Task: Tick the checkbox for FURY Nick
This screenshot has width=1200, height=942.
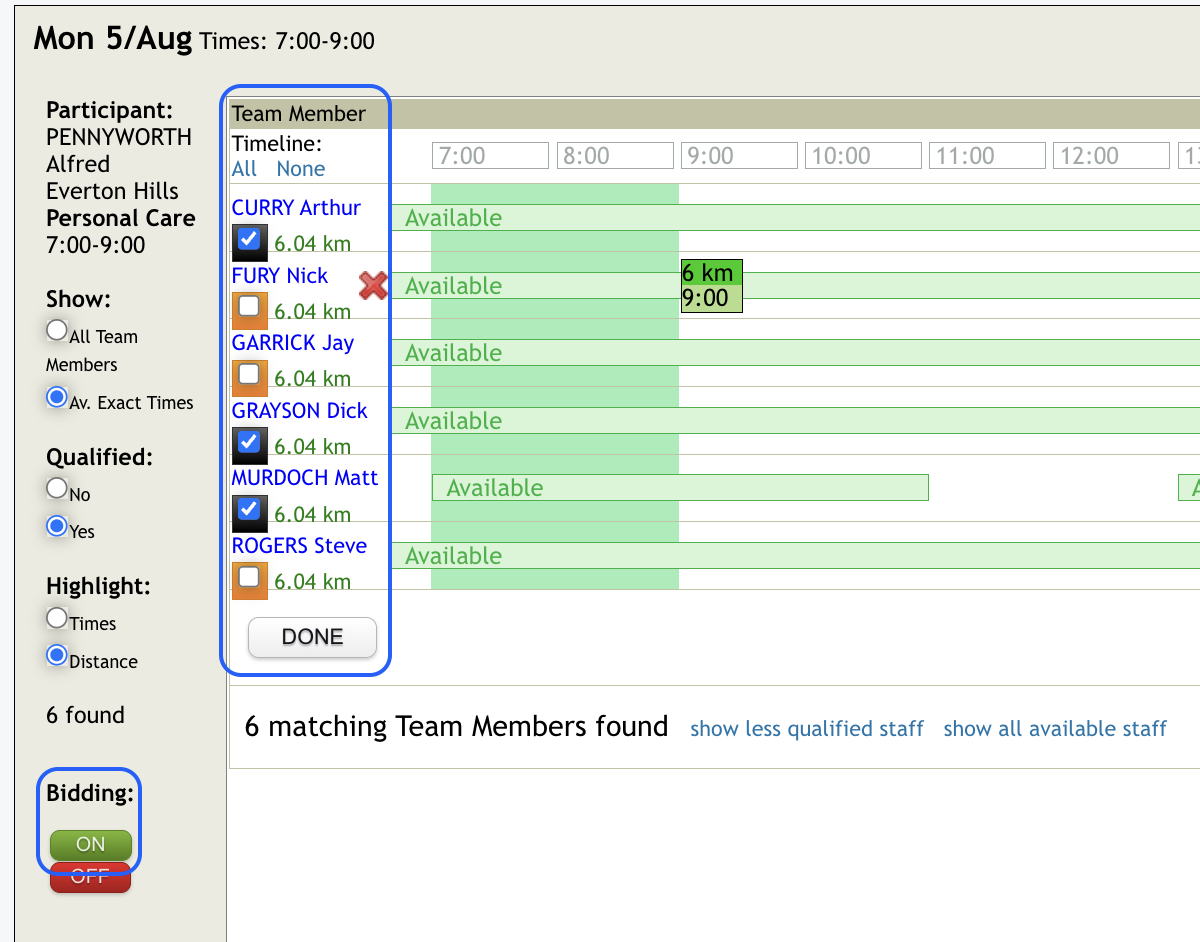Action: 249,307
